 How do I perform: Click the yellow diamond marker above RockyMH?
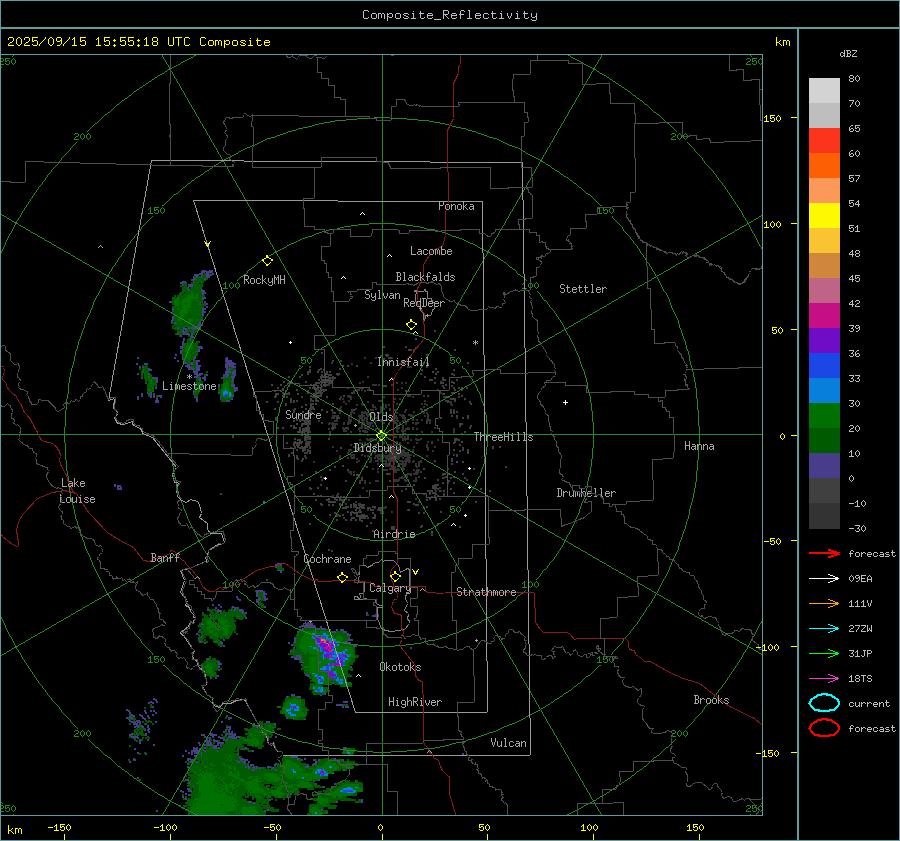pyautogui.click(x=267, y=261)
